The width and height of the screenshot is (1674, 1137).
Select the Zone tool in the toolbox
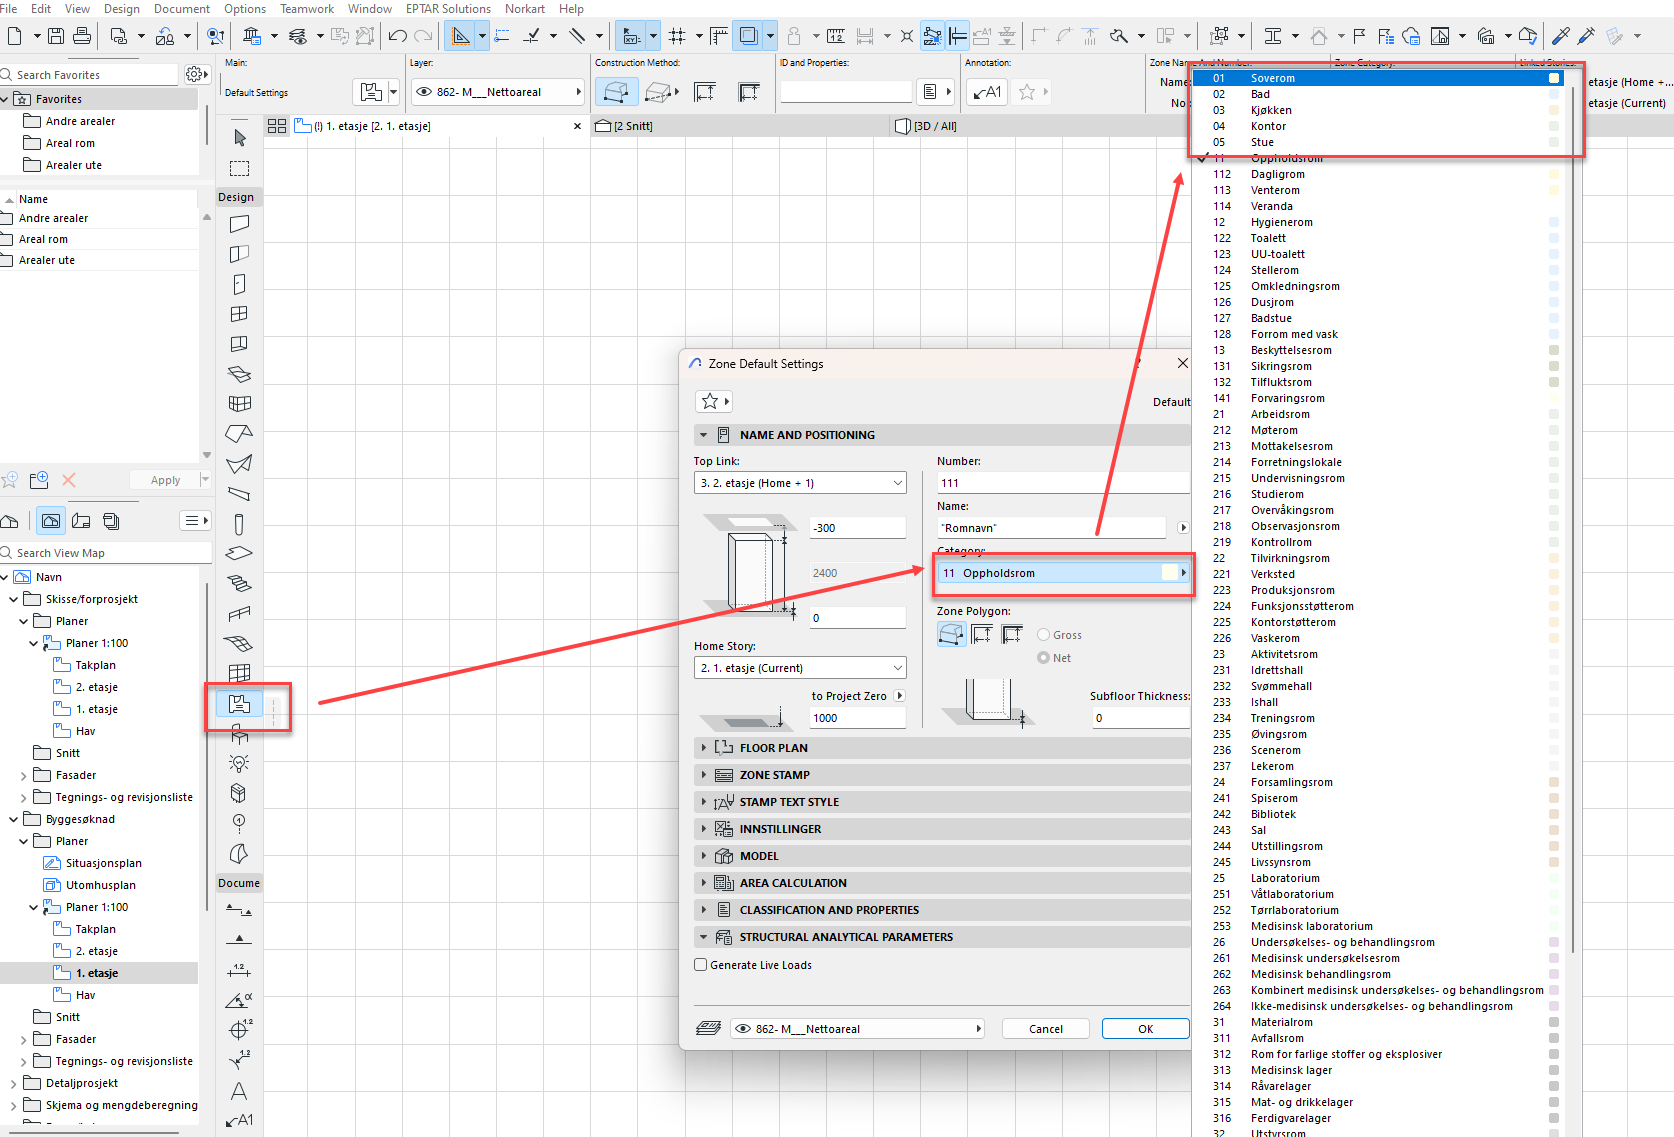coord(239,704)
